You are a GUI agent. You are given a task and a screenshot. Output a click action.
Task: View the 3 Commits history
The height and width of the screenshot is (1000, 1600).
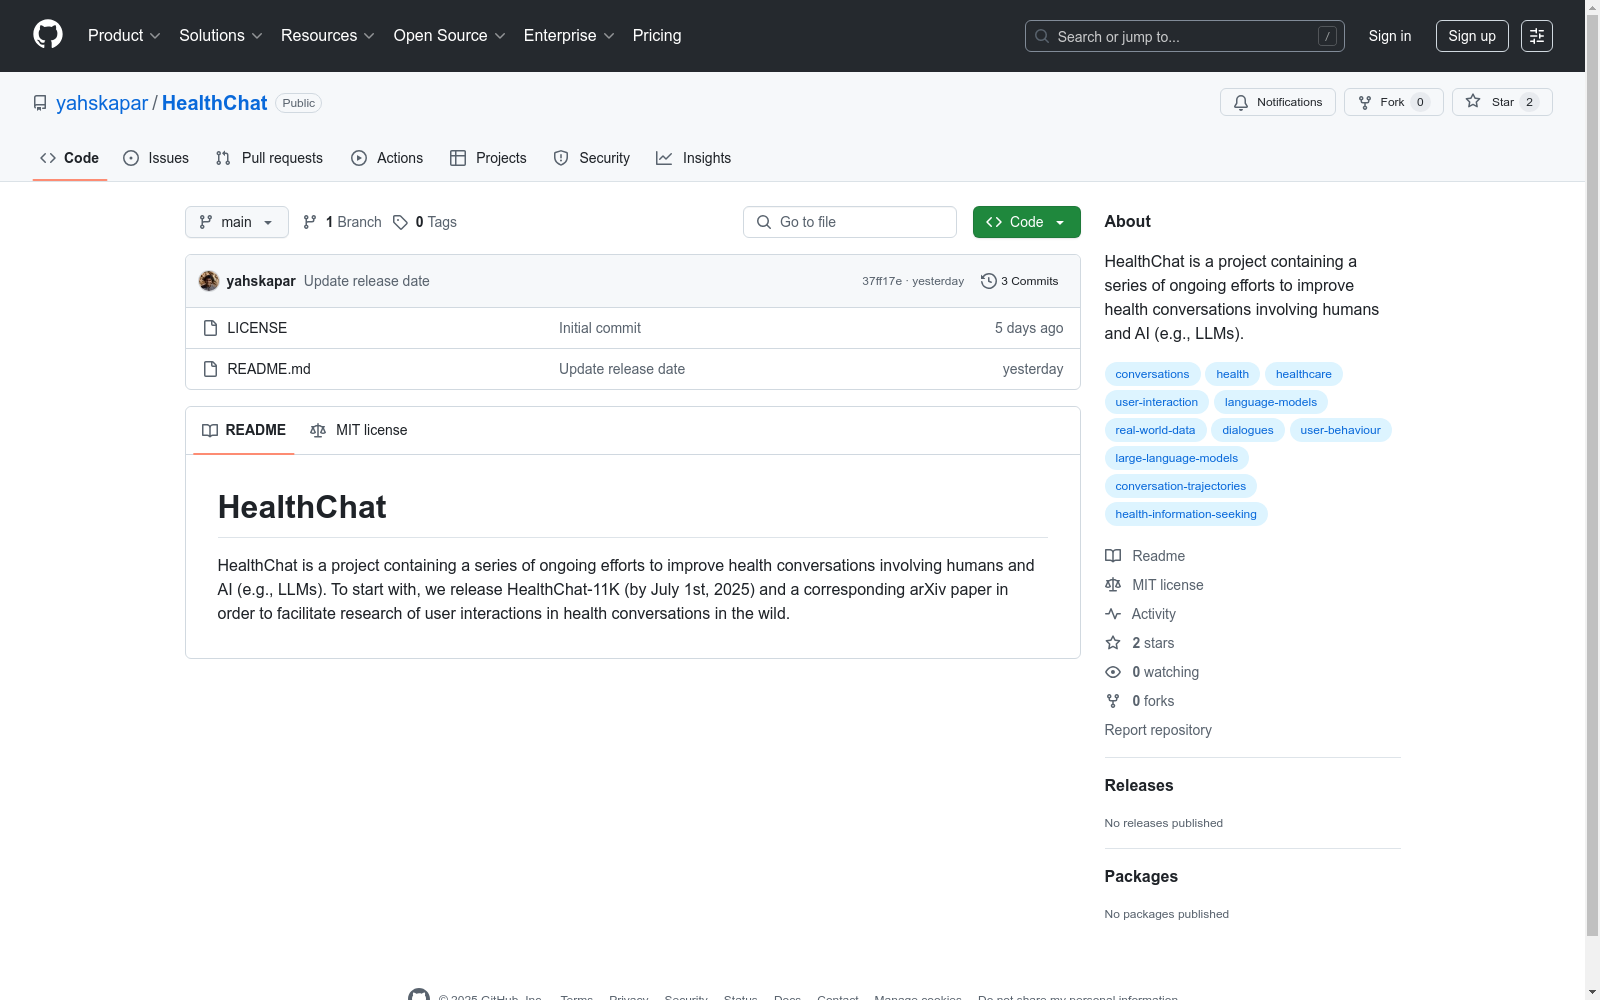click(1020, 281)
